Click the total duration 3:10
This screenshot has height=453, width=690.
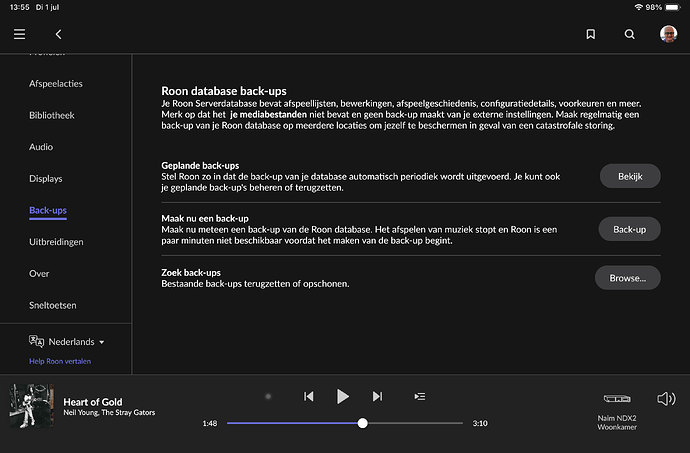click(x=480, y=424)
